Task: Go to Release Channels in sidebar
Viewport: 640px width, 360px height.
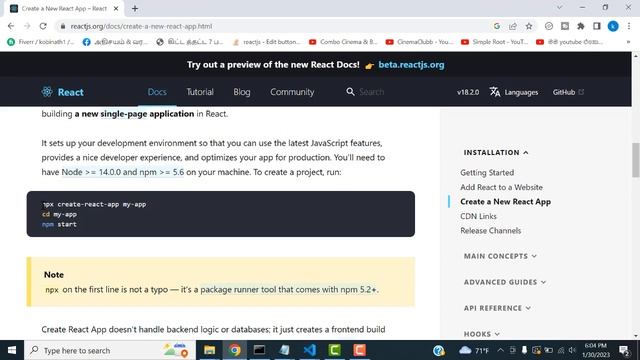Action: pos(491,231)
